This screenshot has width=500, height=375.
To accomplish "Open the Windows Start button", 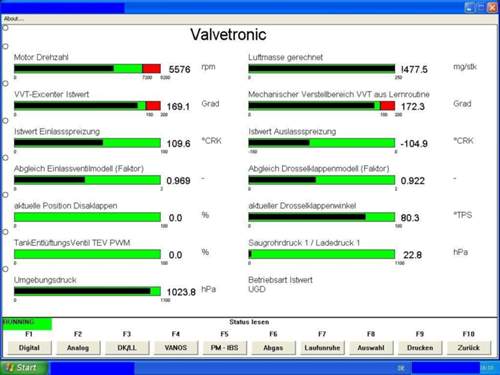I will click(23, 368).
